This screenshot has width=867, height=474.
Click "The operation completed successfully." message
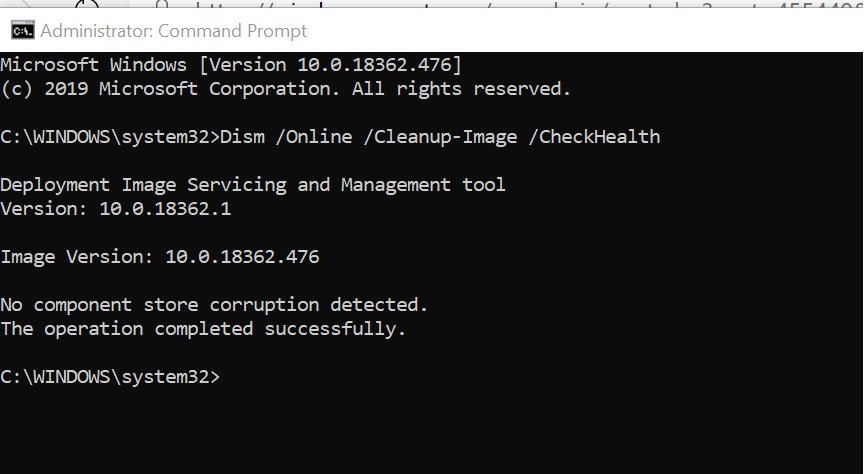tap(203, 328)
